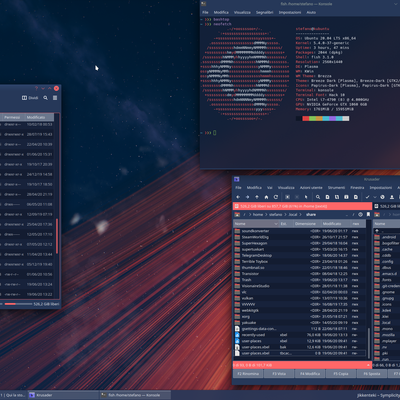Image resolution: width=400 pixels, height=400 pixels.
Task: Click the media folder icon before left panel path
Action: click(x=237, y=214)
